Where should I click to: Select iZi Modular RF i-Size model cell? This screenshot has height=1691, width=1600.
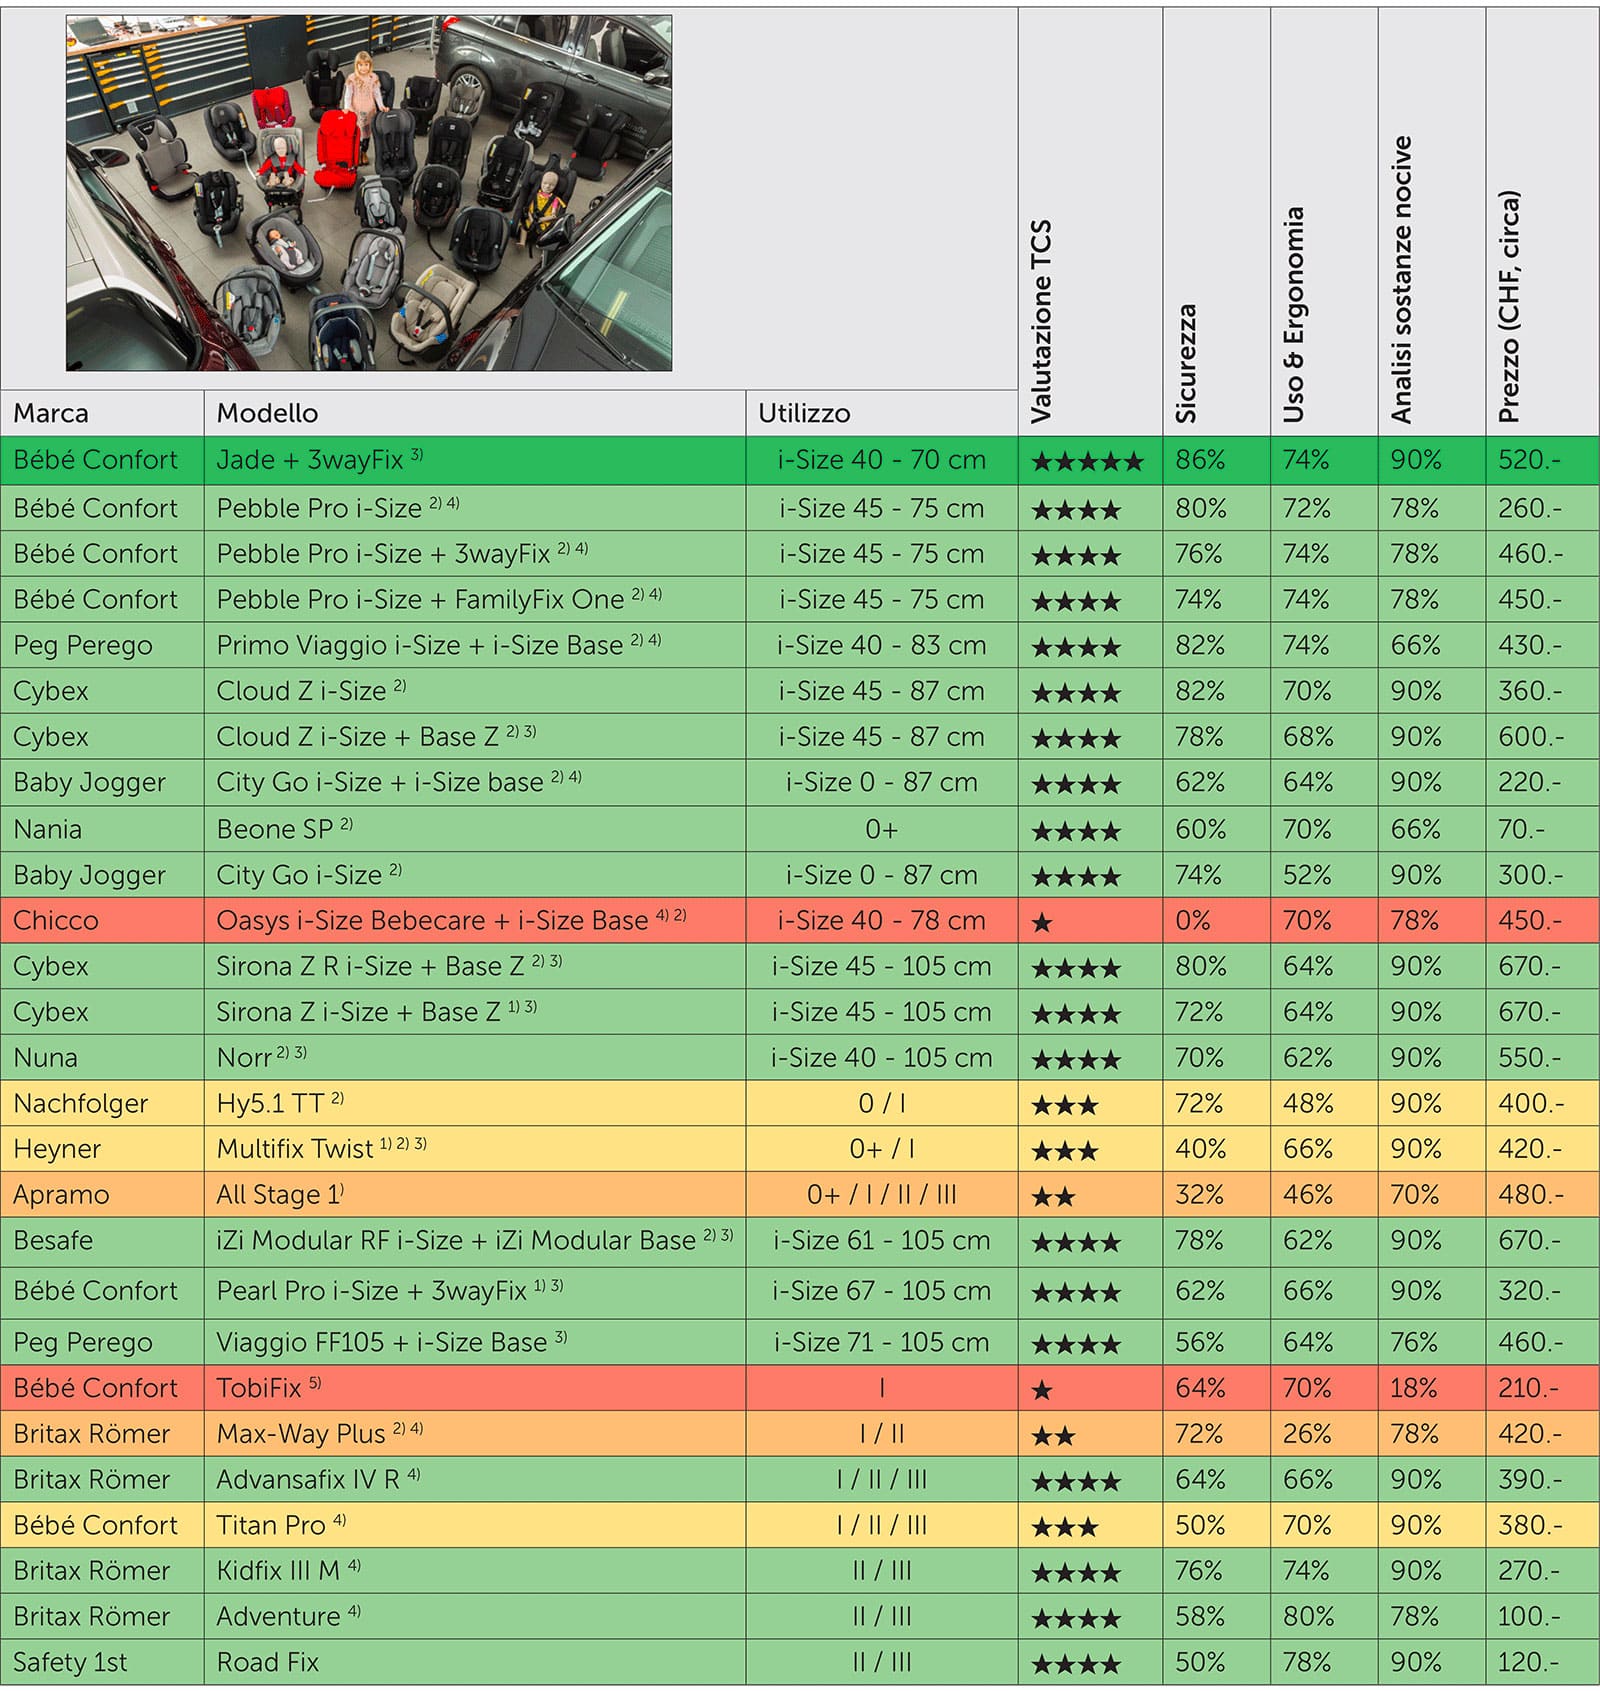pyautogui.click(x=475, y=1241)
